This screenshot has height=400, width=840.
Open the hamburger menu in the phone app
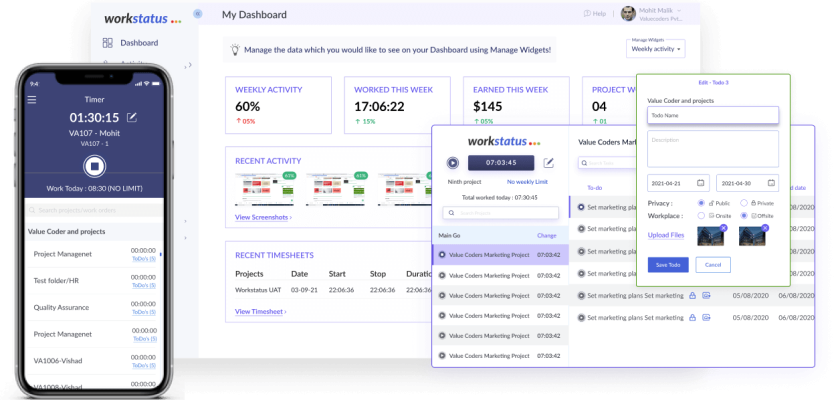point(32,100)
